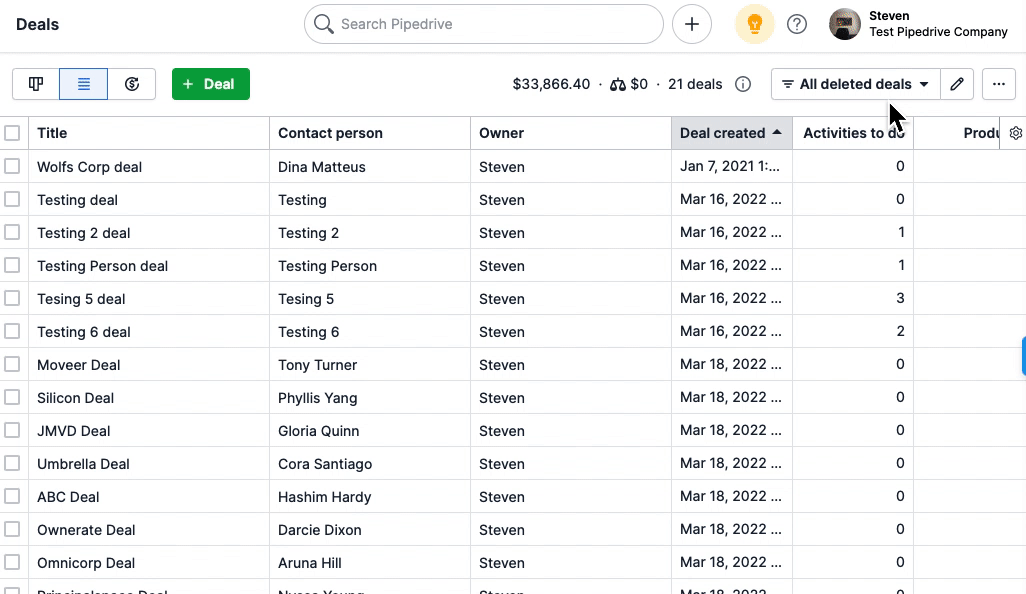
Task: Sort deals by the Title column header
Action: click(51, 133)
